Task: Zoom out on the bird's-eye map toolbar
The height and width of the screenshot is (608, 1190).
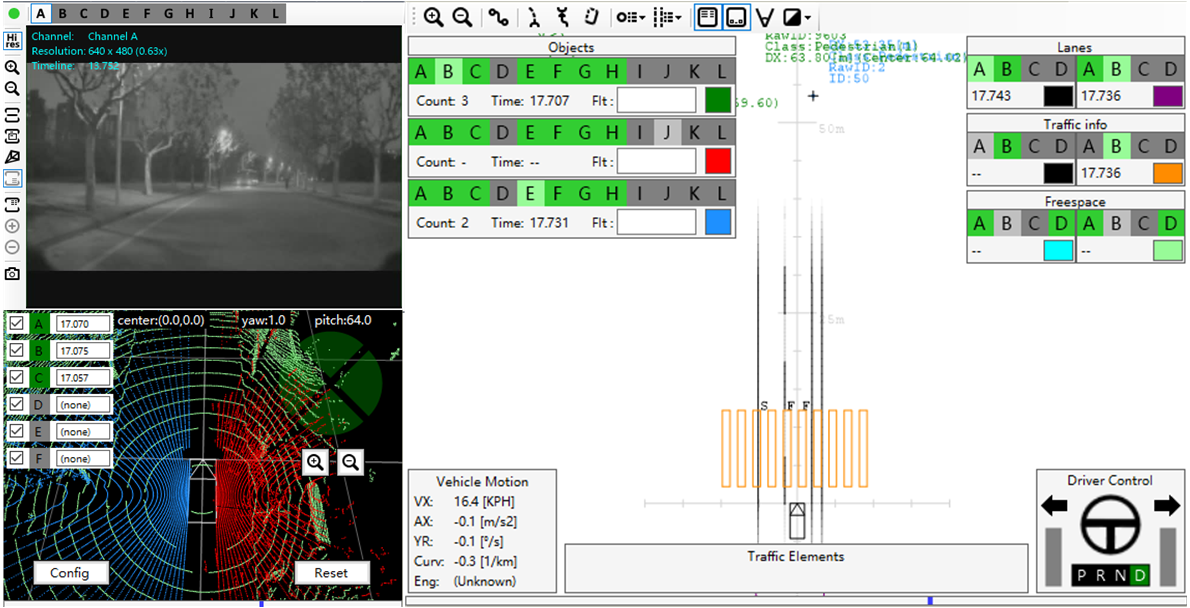Action: point(462,17)
